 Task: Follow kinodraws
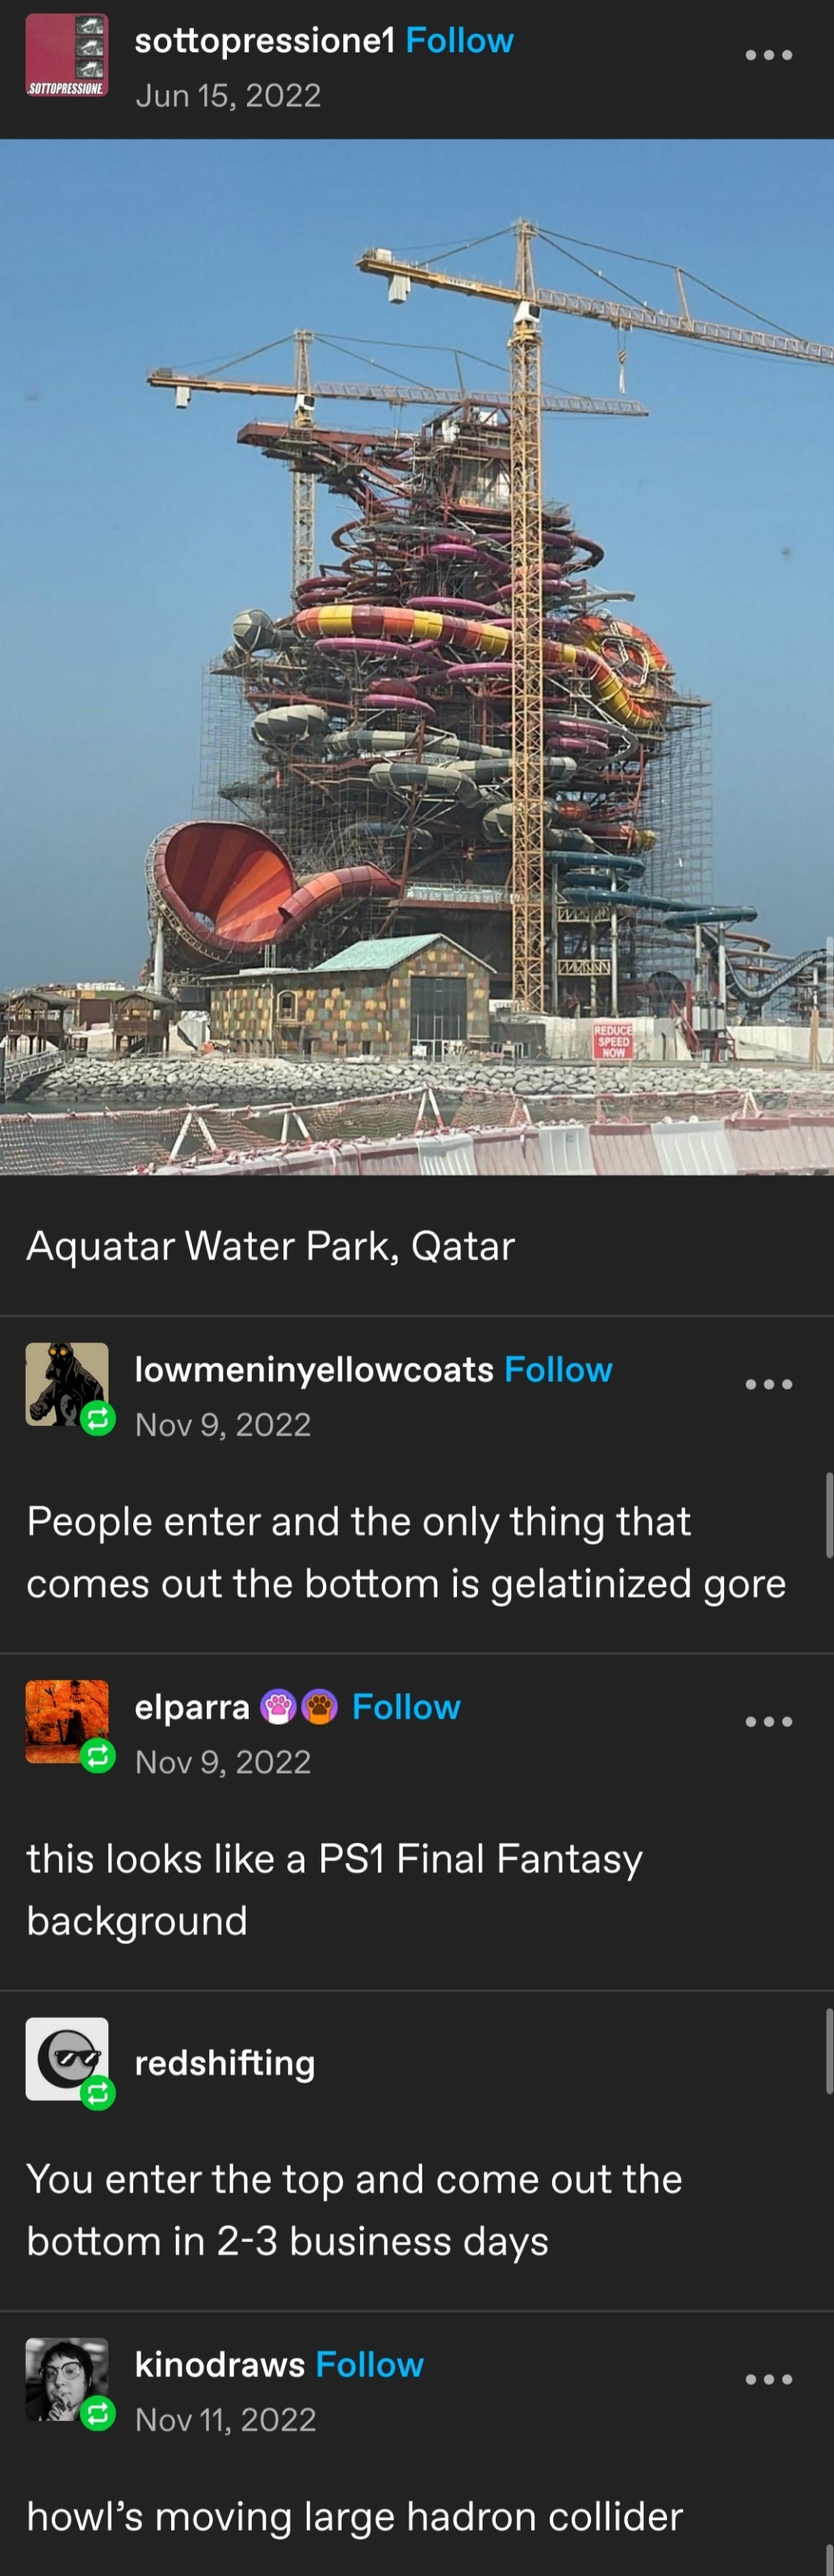[369, 2364]
